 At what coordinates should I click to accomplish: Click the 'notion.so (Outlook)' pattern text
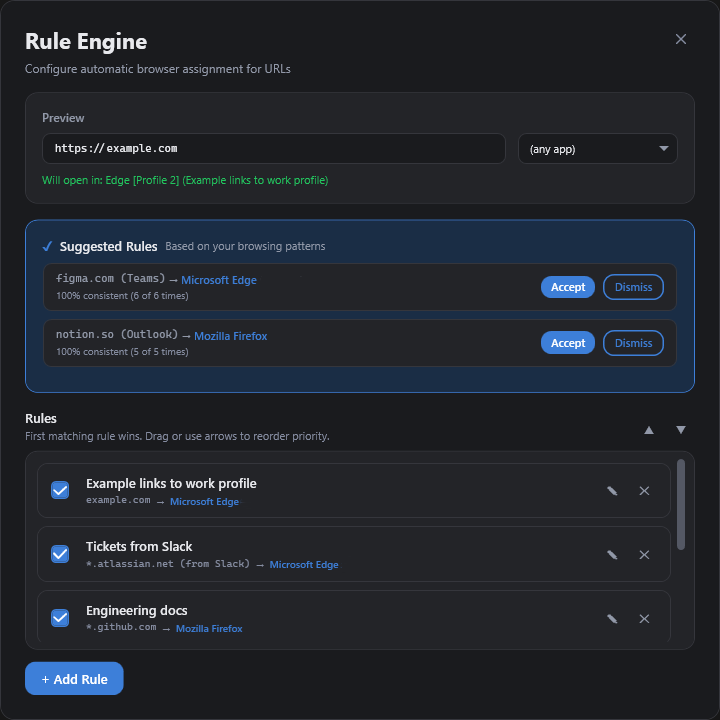click(117, 334)
